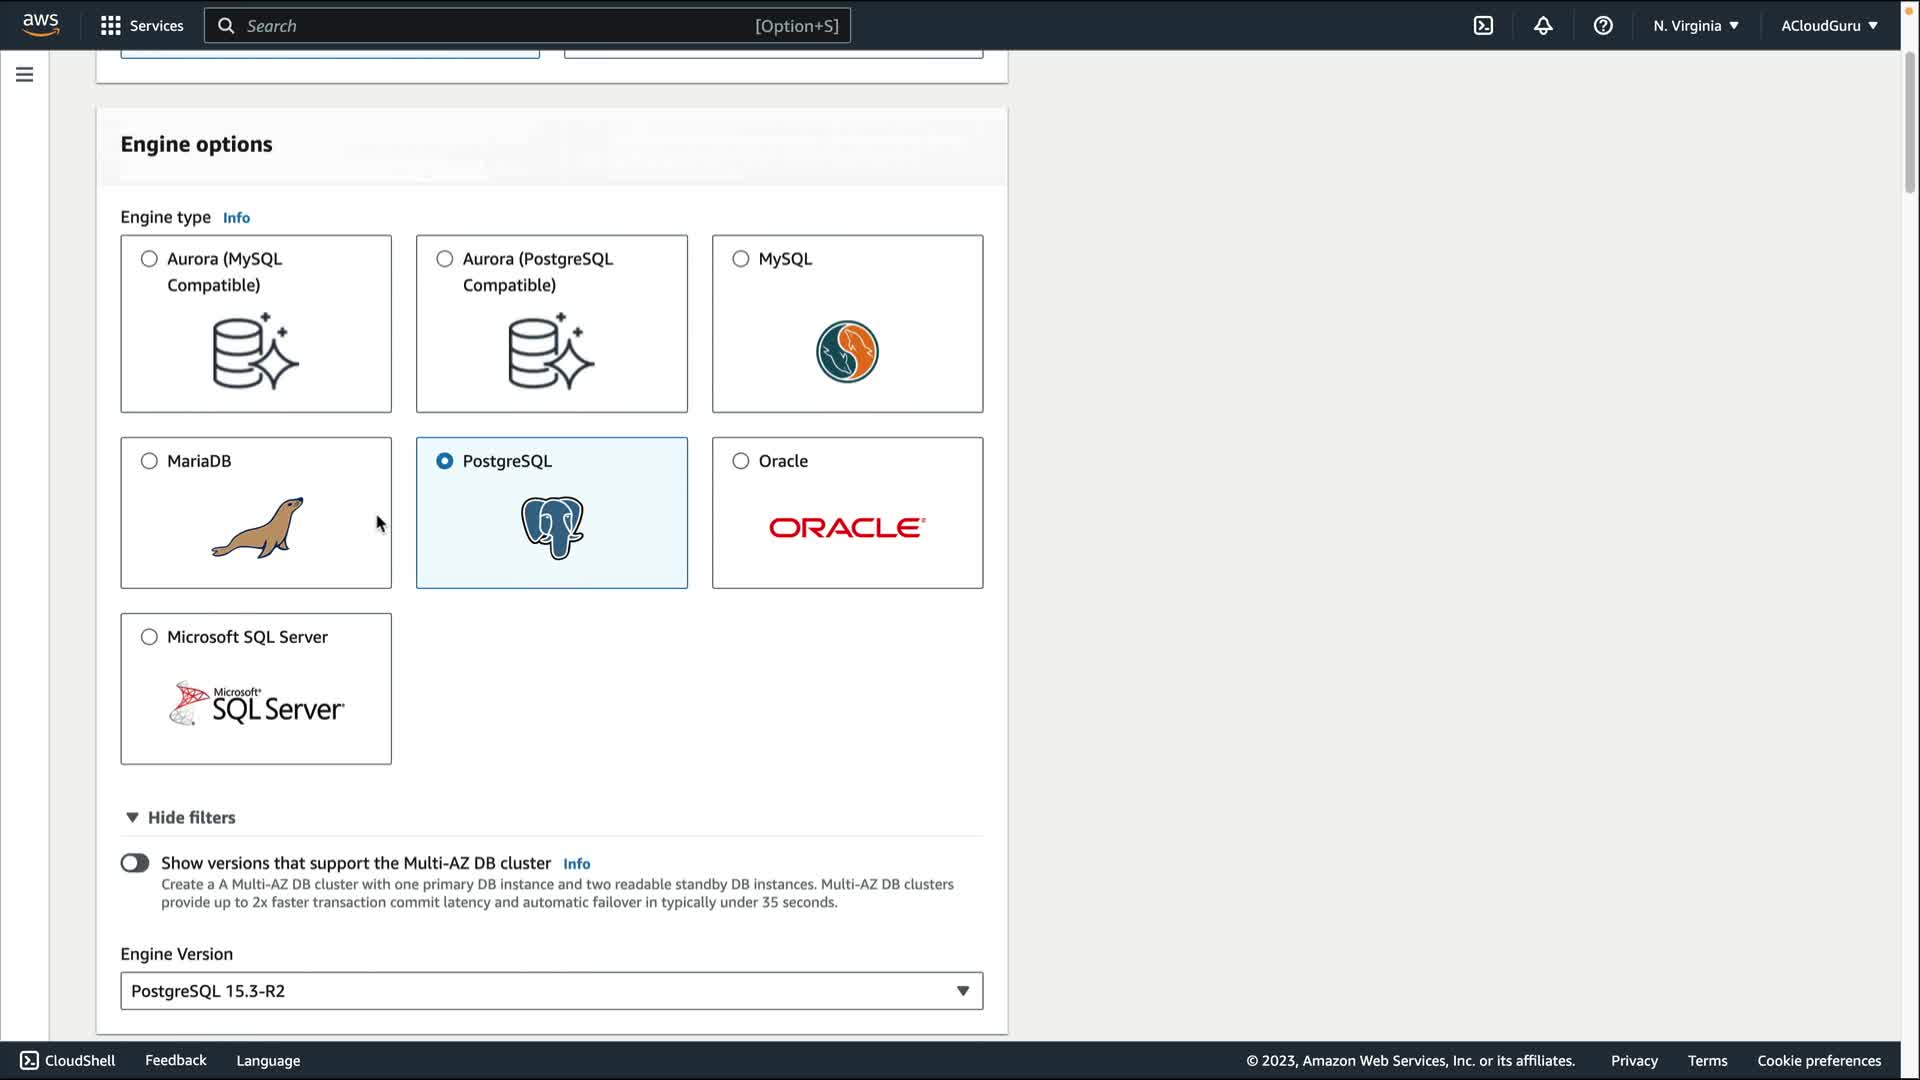Collapse the Hide filters section
This screenshot has width=1920, height=1080.
180,817
